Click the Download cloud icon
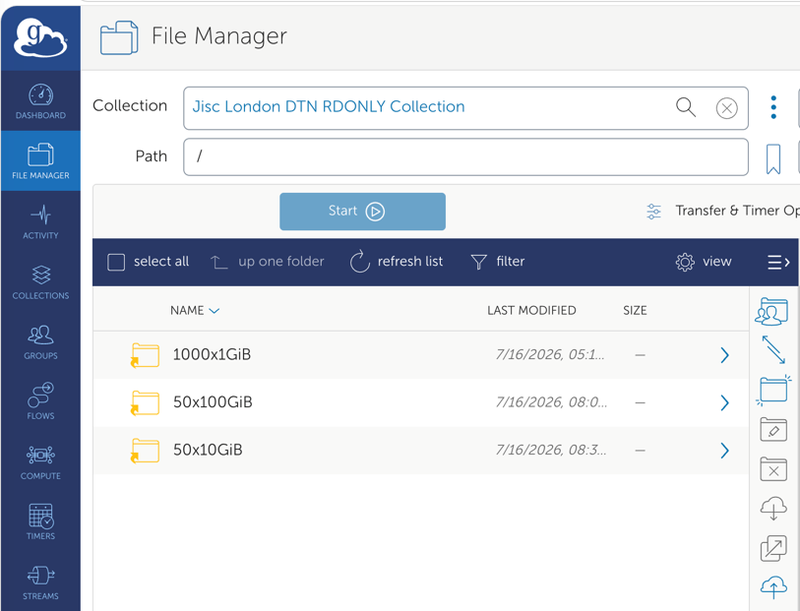800x611 pixels. point(773,508)
